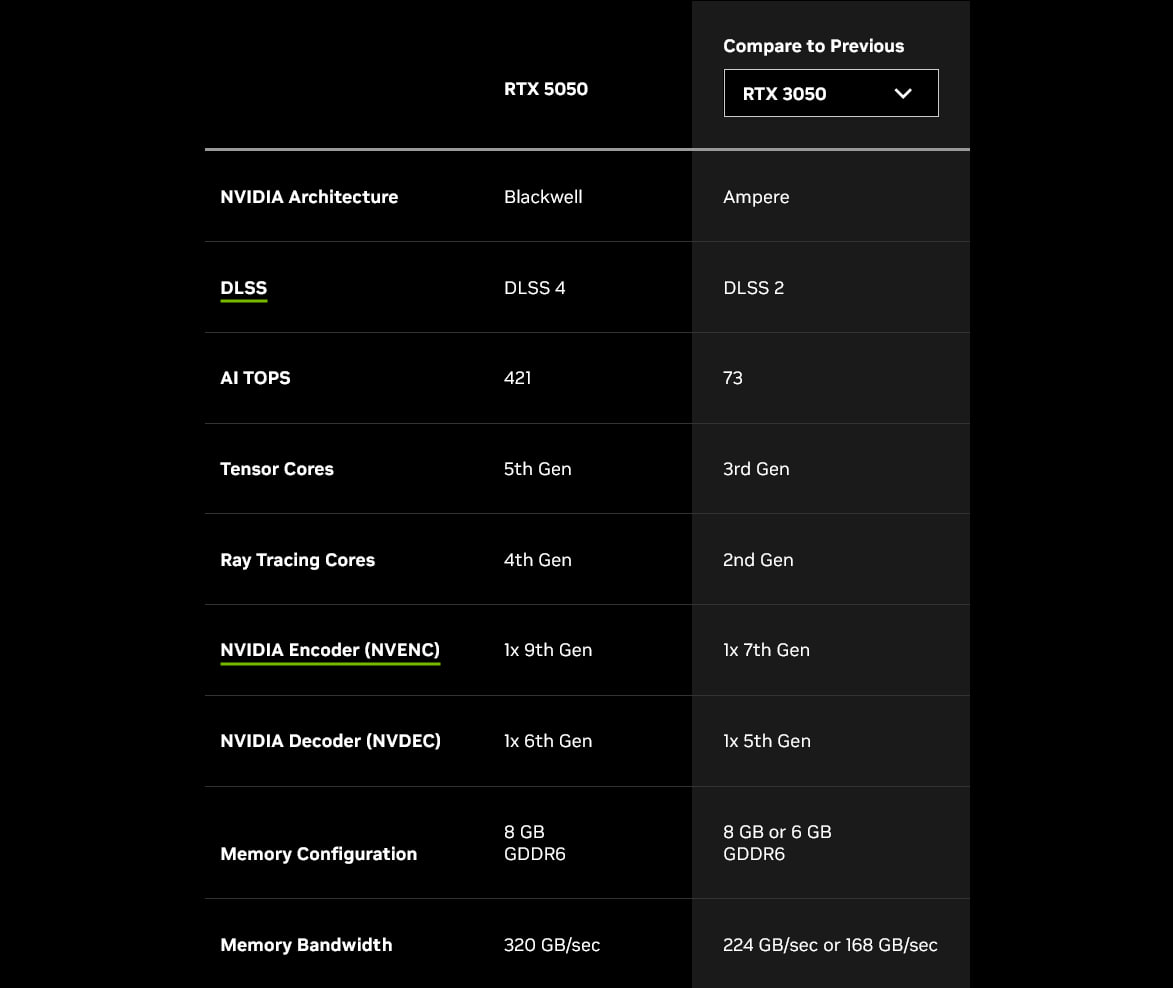The width and height of the screenshot is (1173, 988).
Task: Select the Memory Bandwidth row label
Action: (x=306, y=945)
